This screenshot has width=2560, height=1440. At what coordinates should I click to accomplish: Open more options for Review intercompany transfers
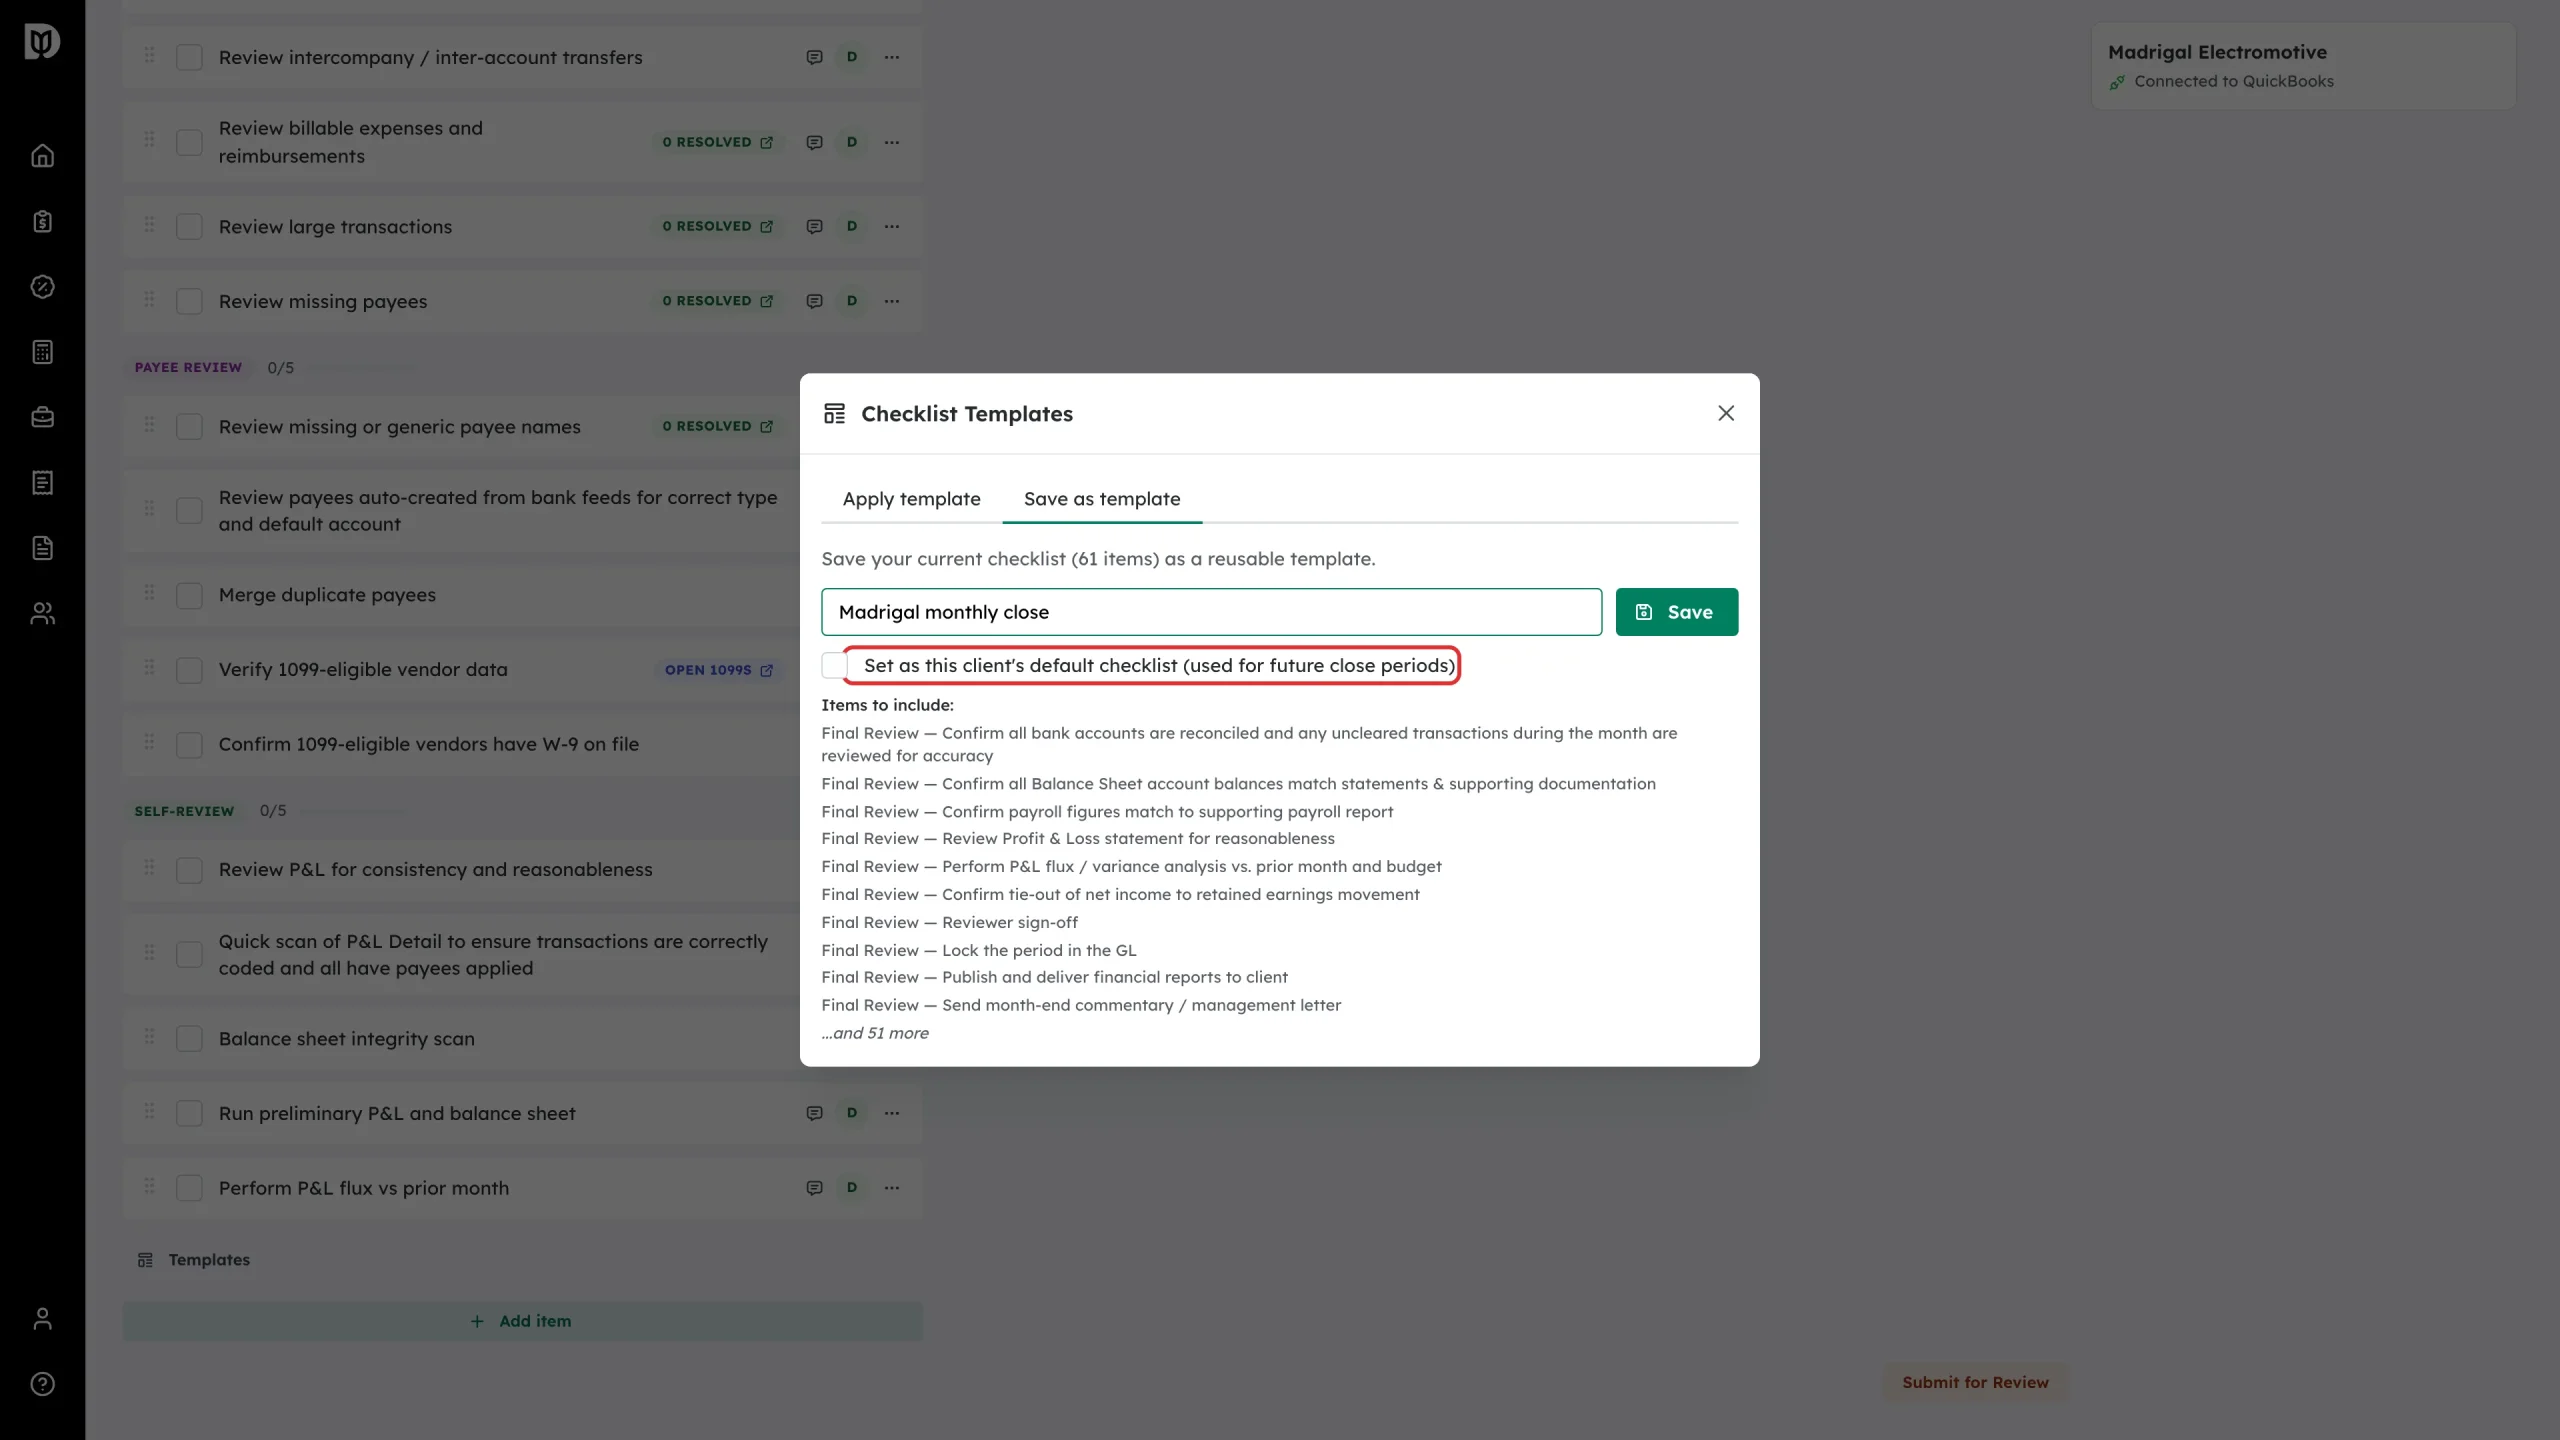click(x=892, y=57)
